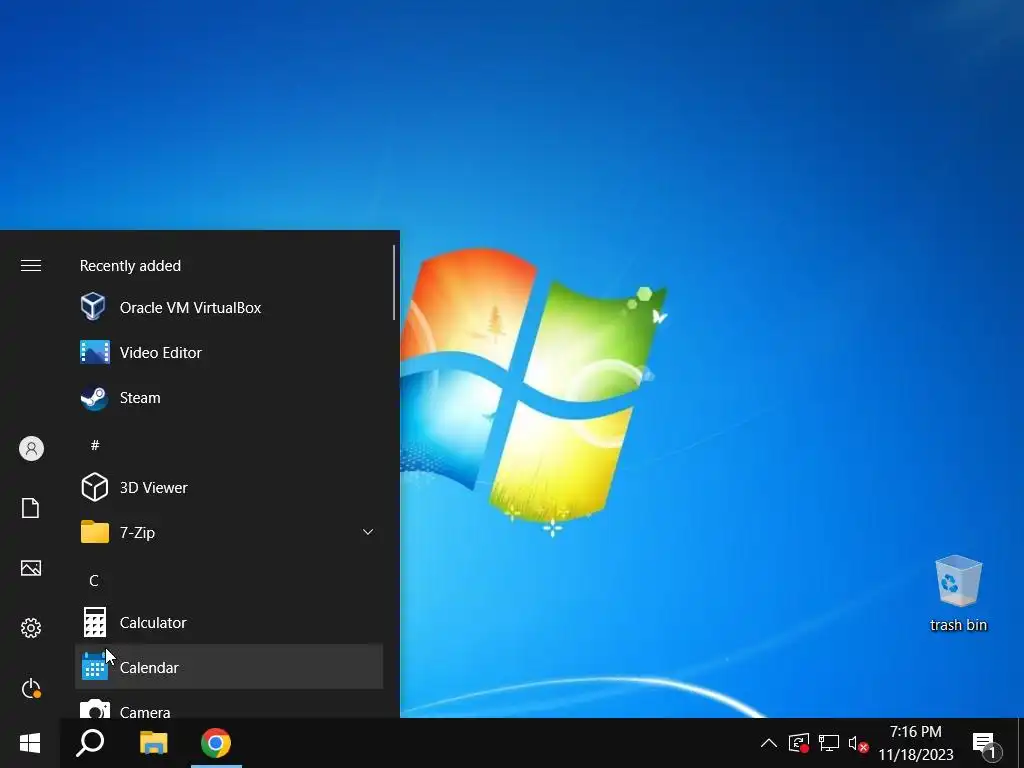Click the 7-Zip folder icon
This screenshot has width=1024, height=768.
pos(95,532)
